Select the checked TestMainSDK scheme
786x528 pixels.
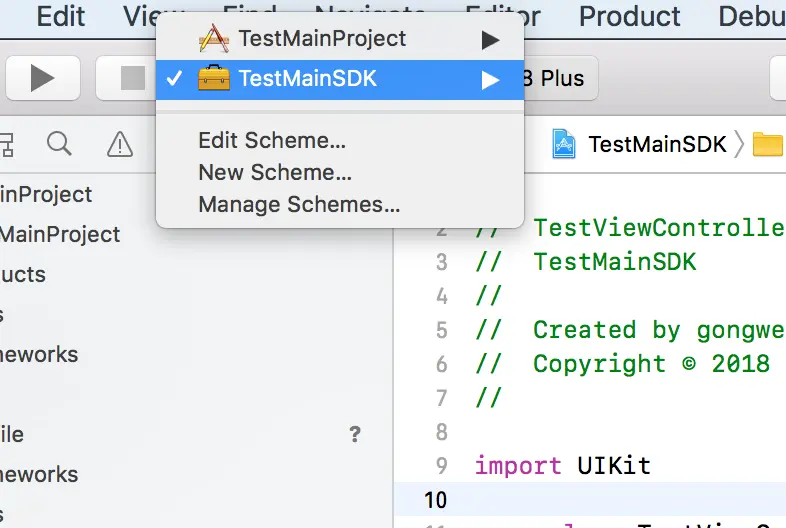[340, 79]
